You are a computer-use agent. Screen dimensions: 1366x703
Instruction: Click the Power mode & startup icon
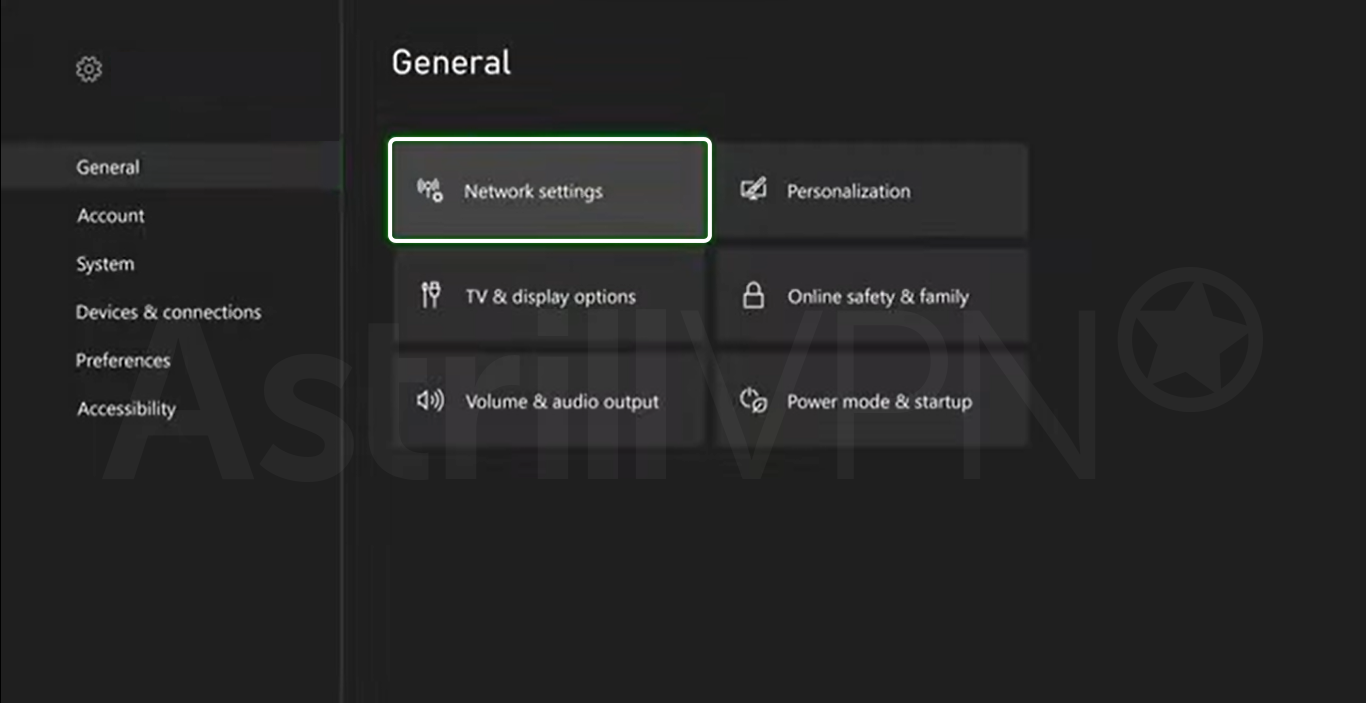pyautogui.click(x=753, y=400)
